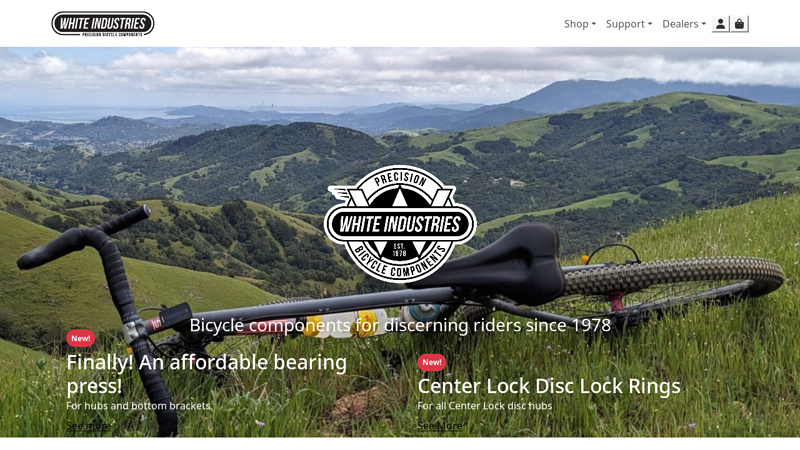Click 'For hubs and bottom brackets' text

(x=138, y=406)
